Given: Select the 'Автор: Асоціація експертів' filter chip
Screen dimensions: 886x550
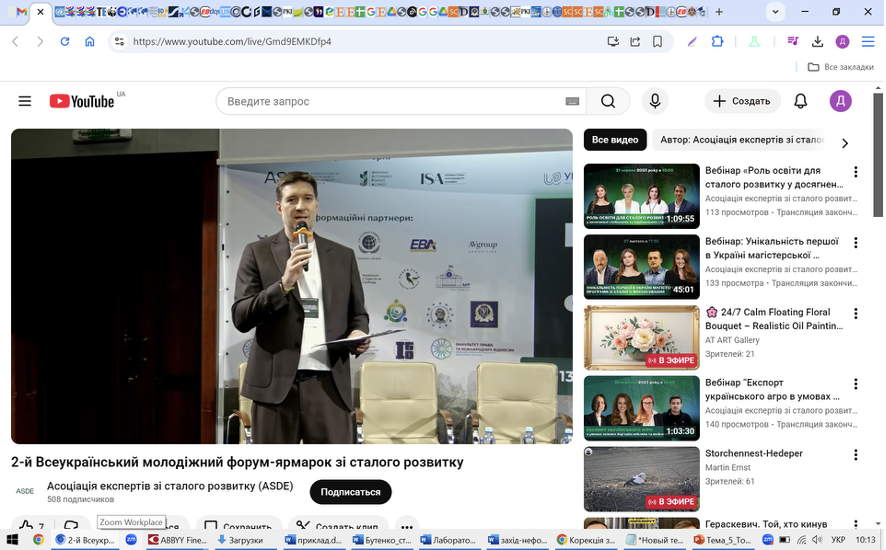Looking at the screenshot, I should point(742,140).
